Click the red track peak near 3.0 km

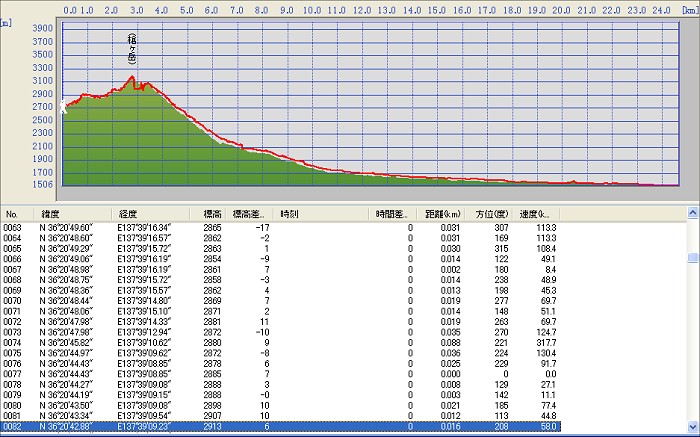coord(132,77)
